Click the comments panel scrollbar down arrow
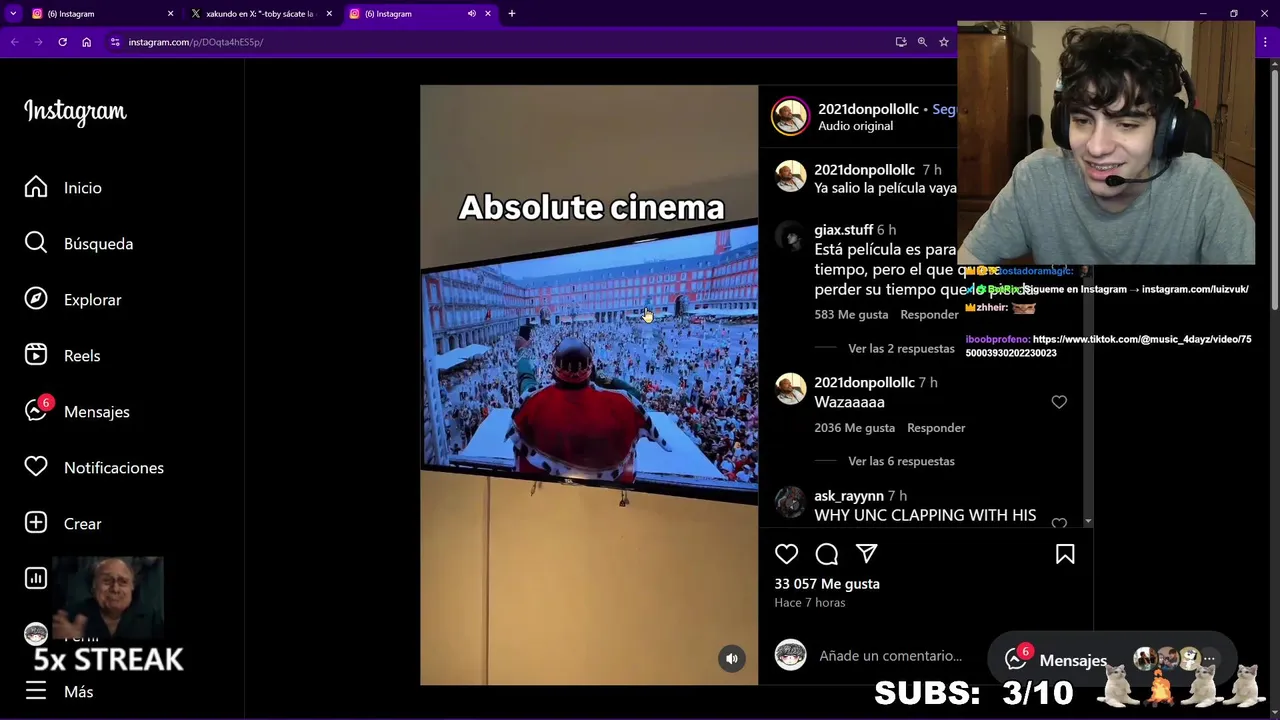The image size is (1280, 720). coord(1088,522)
